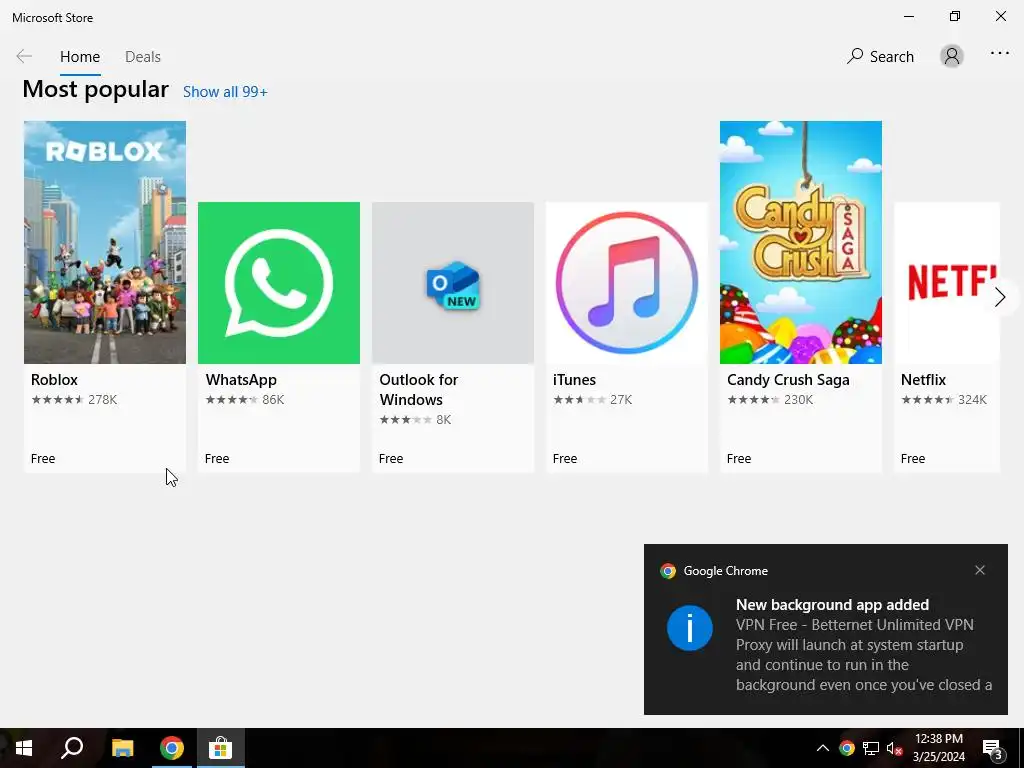Open the clock showing 12:38 PM

pos(938,748)
